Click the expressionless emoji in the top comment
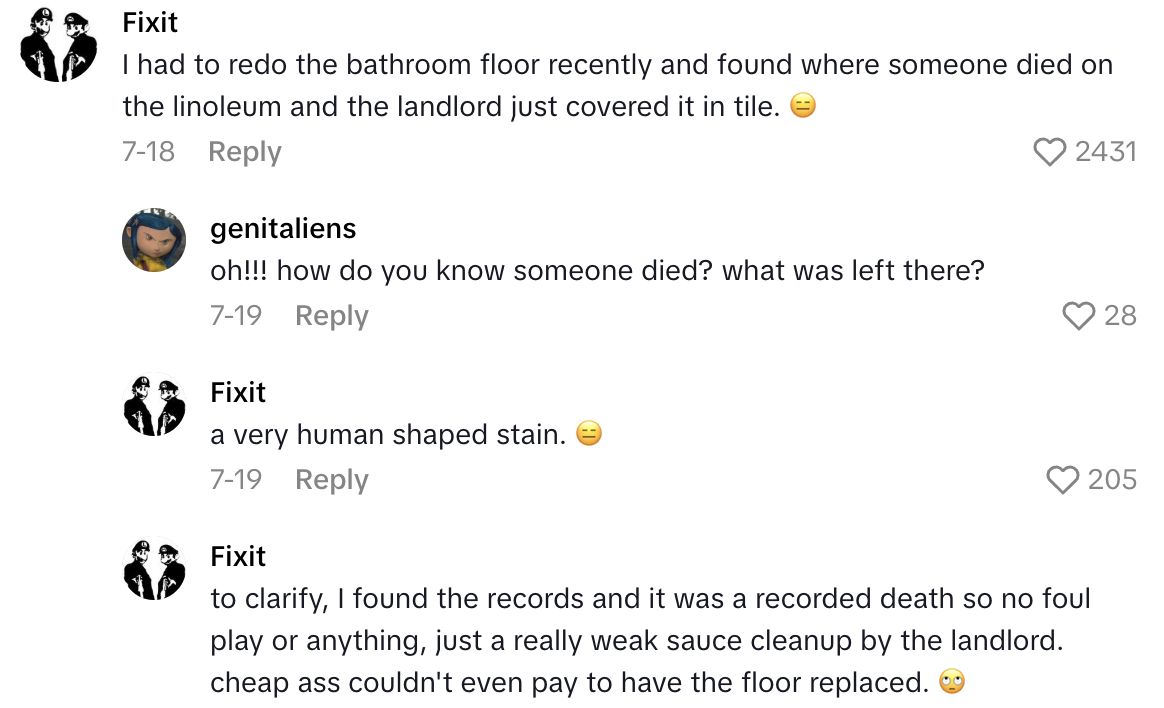Image resolution: width=1164 pixels, height=708 pixels. (x=803, y=105)
